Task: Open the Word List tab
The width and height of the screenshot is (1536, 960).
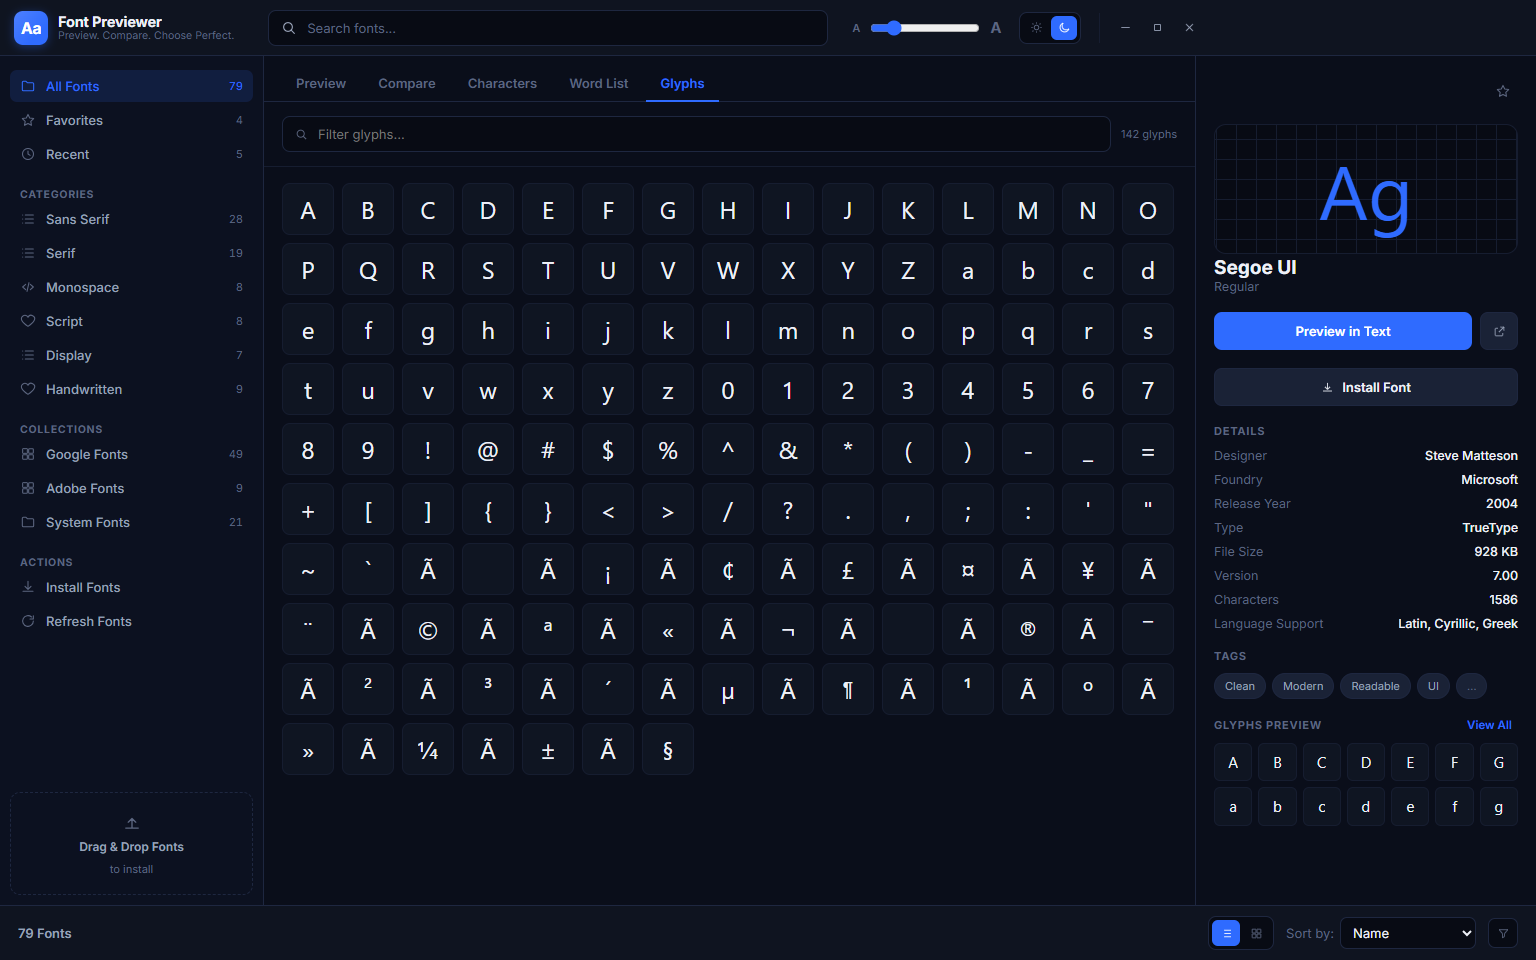Action: tap(599, 84)
